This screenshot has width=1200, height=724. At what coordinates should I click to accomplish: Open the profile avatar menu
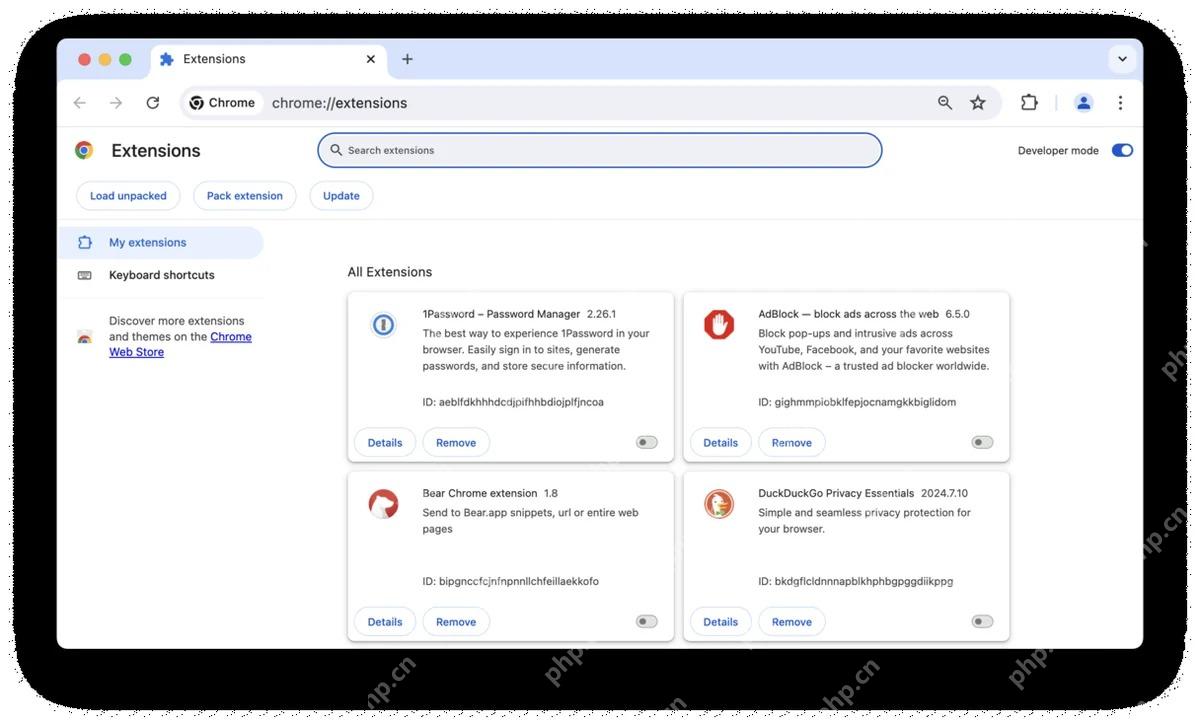tap(1083, 103)
